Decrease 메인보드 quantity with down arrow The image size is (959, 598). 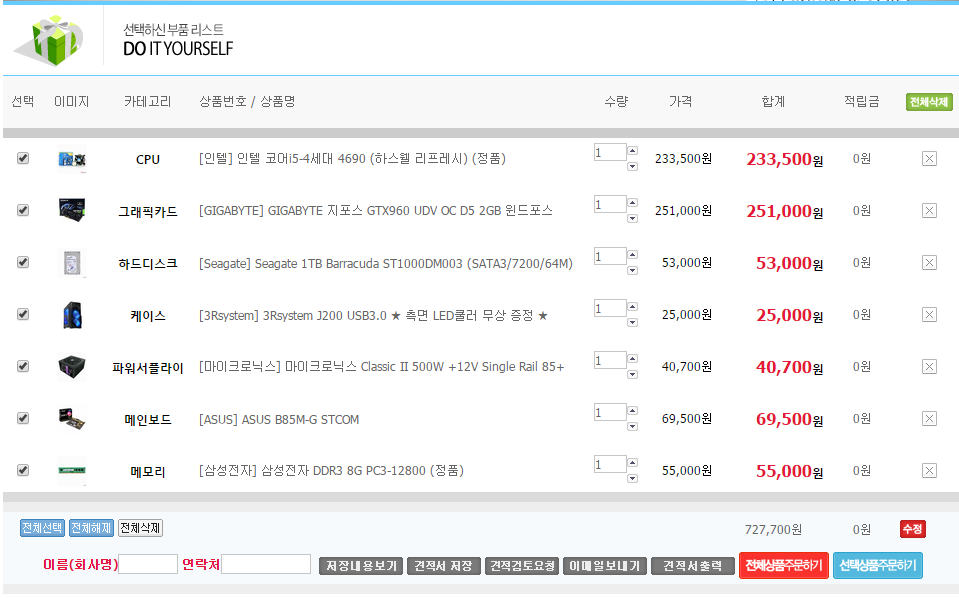[x=632, y=426]
